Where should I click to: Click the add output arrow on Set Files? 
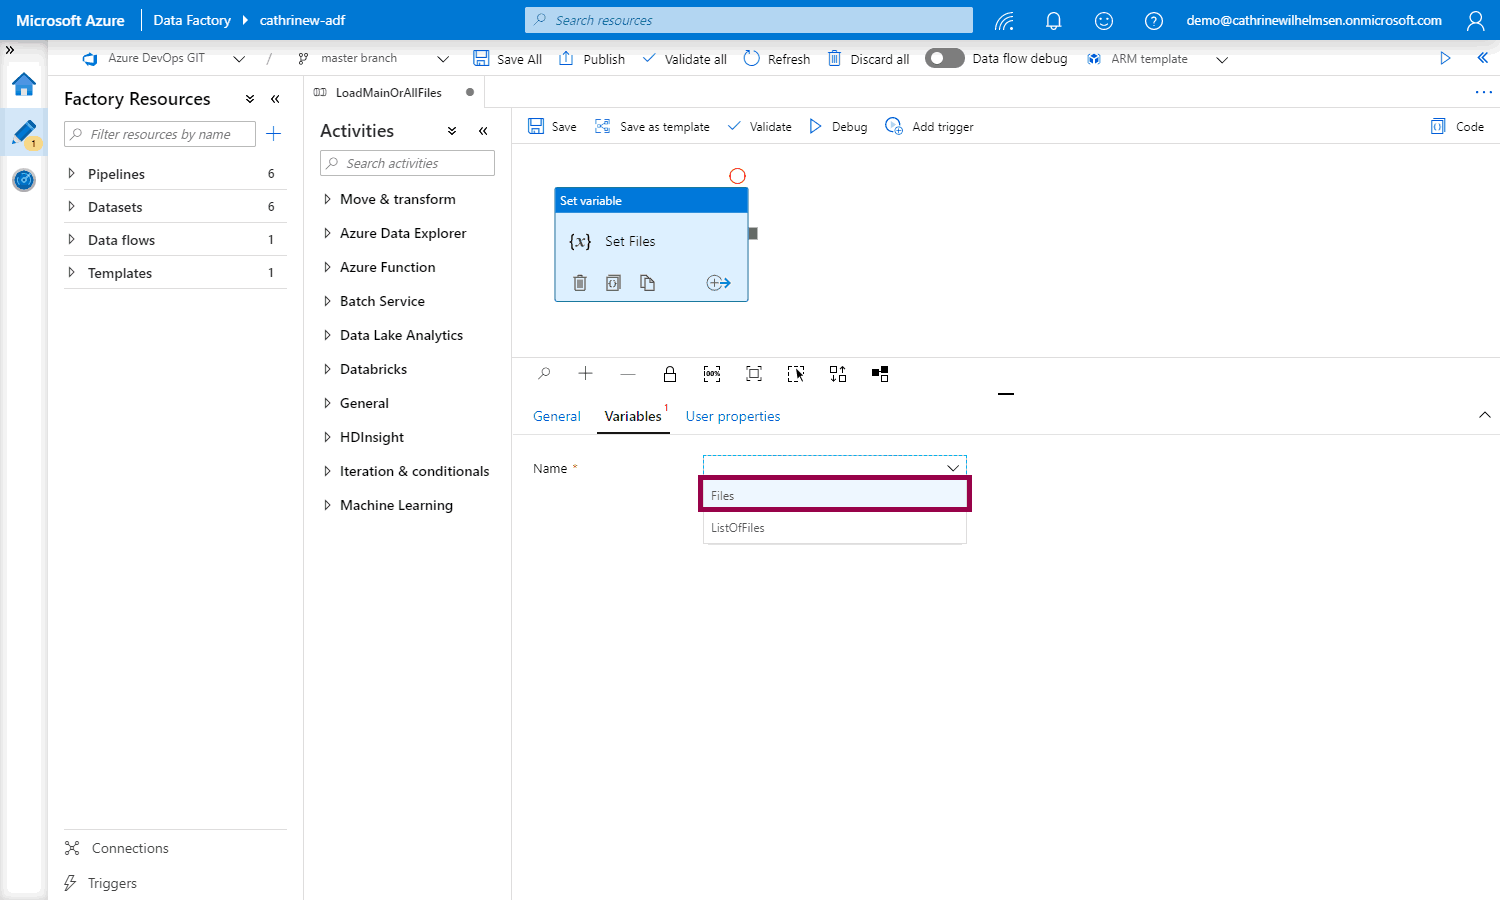tap(718, 283)
